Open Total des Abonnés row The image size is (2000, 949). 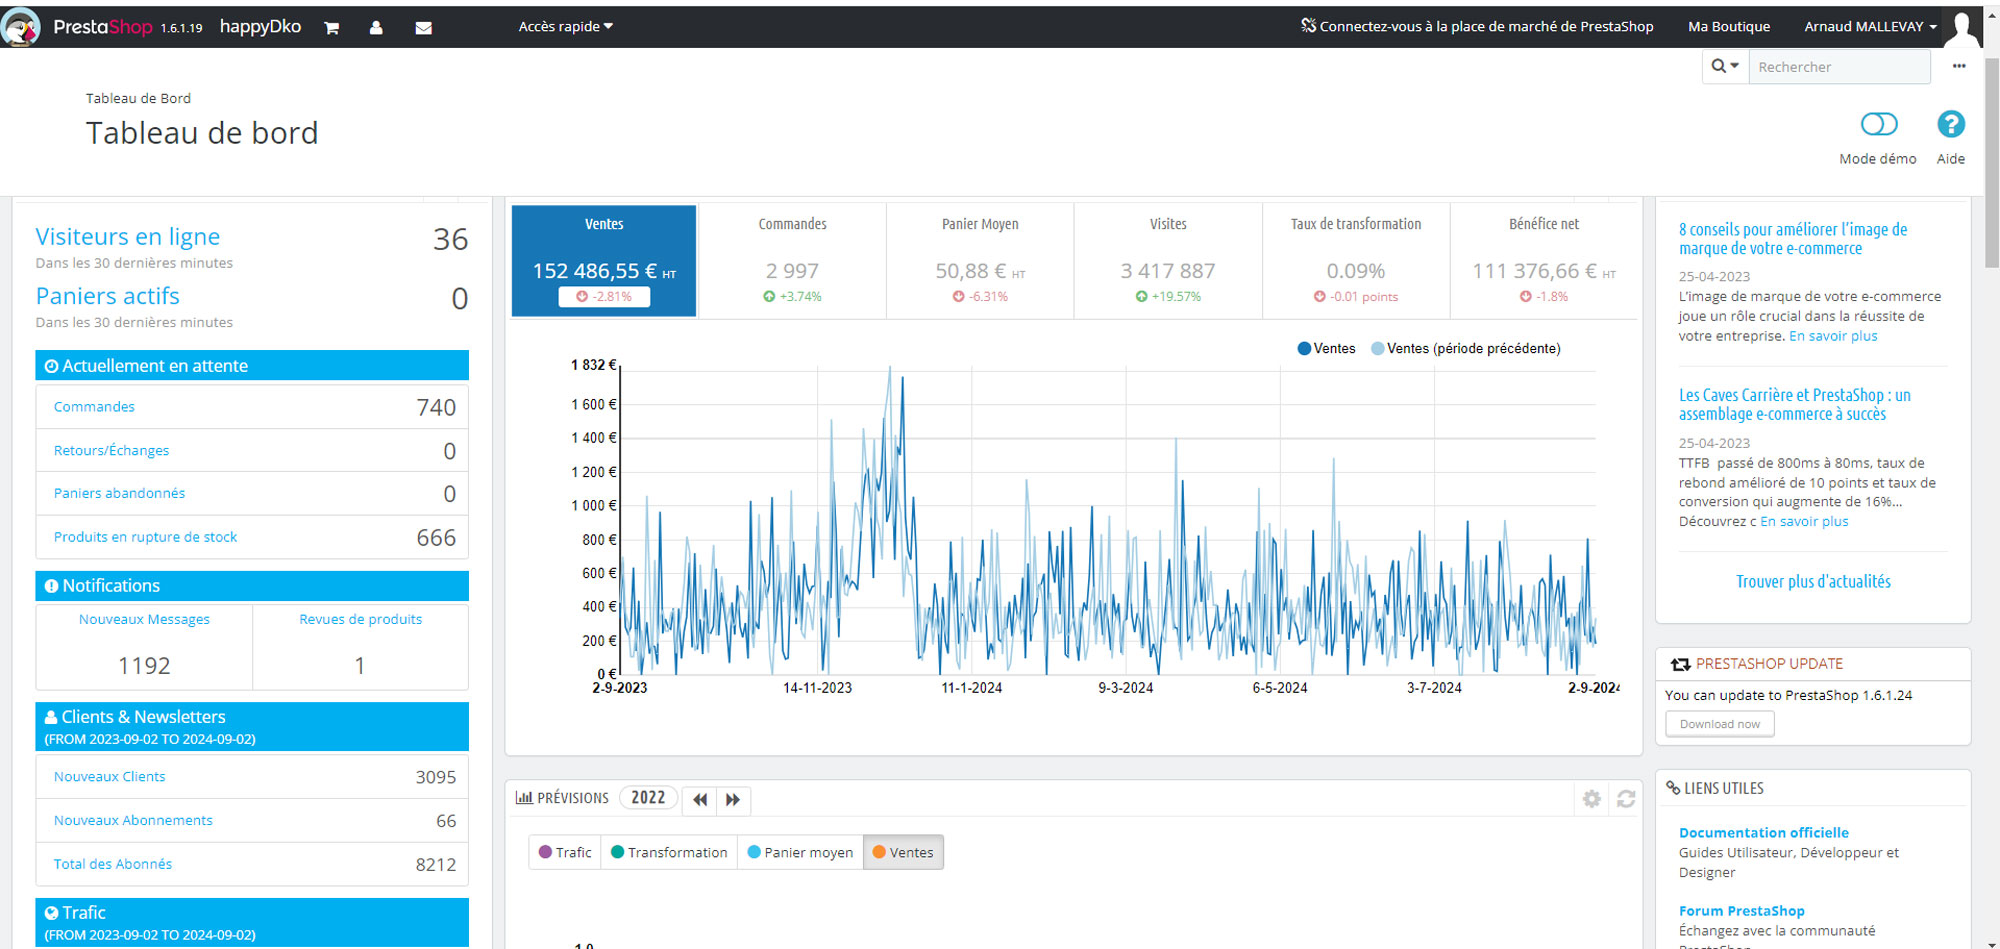tap(252, 864)
